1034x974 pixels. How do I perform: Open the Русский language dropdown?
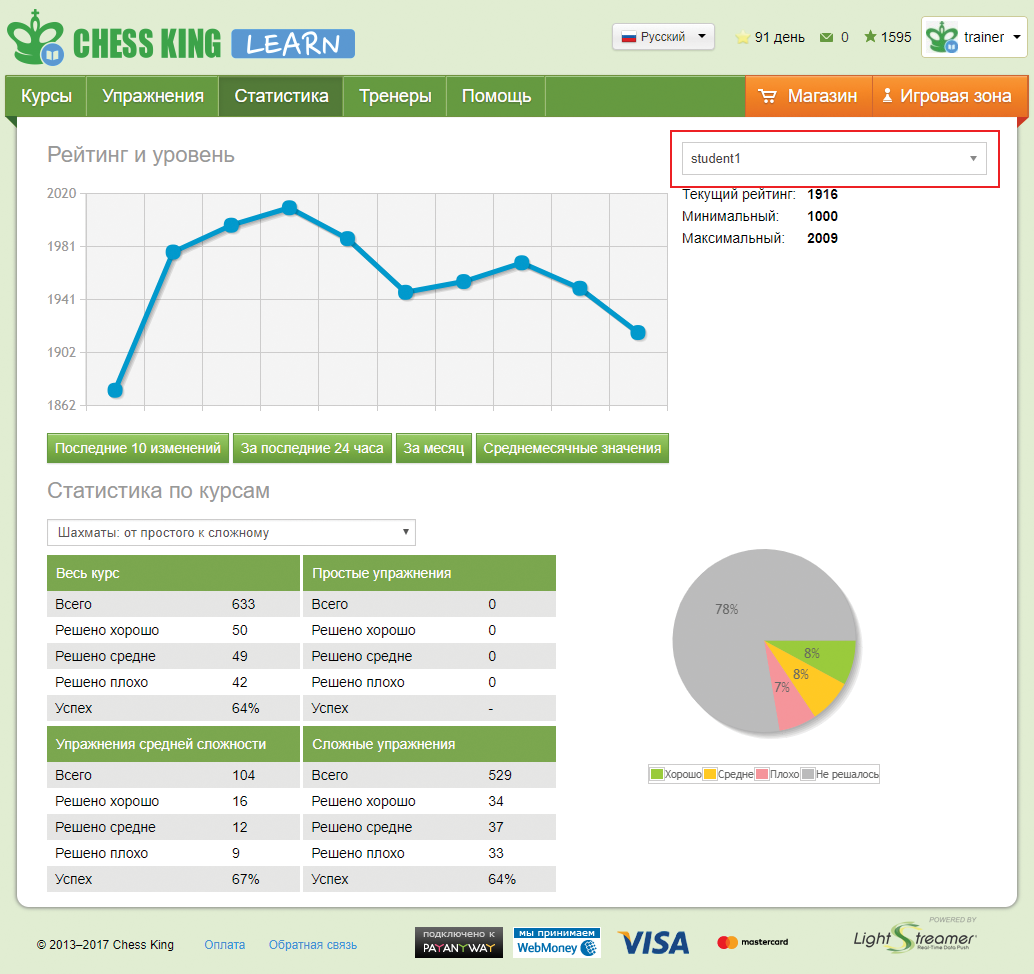pyautogui.click(x=663, y=37)
